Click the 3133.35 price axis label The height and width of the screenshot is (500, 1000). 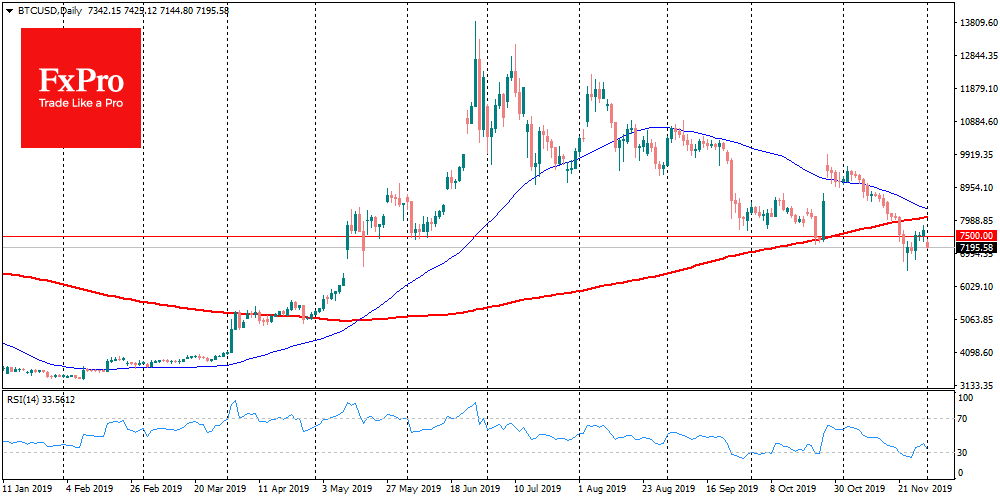[x=976, y=386]
